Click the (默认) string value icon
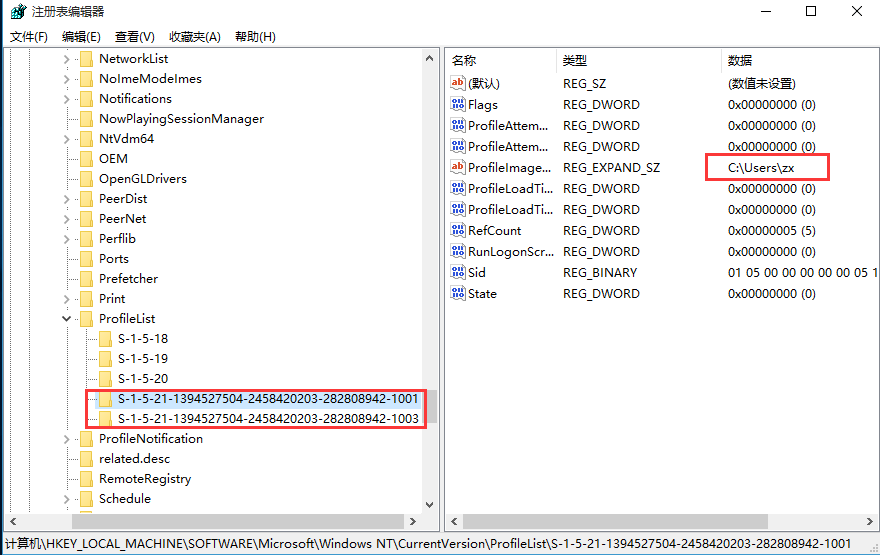The image size is (880, 555). pyautogui.click(x=458, y=84)
